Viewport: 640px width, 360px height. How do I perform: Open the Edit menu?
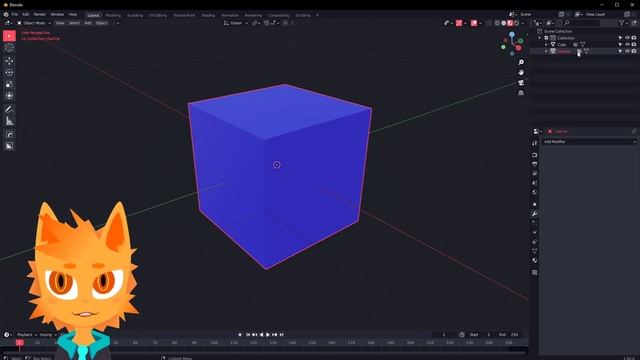coord(25,14)
